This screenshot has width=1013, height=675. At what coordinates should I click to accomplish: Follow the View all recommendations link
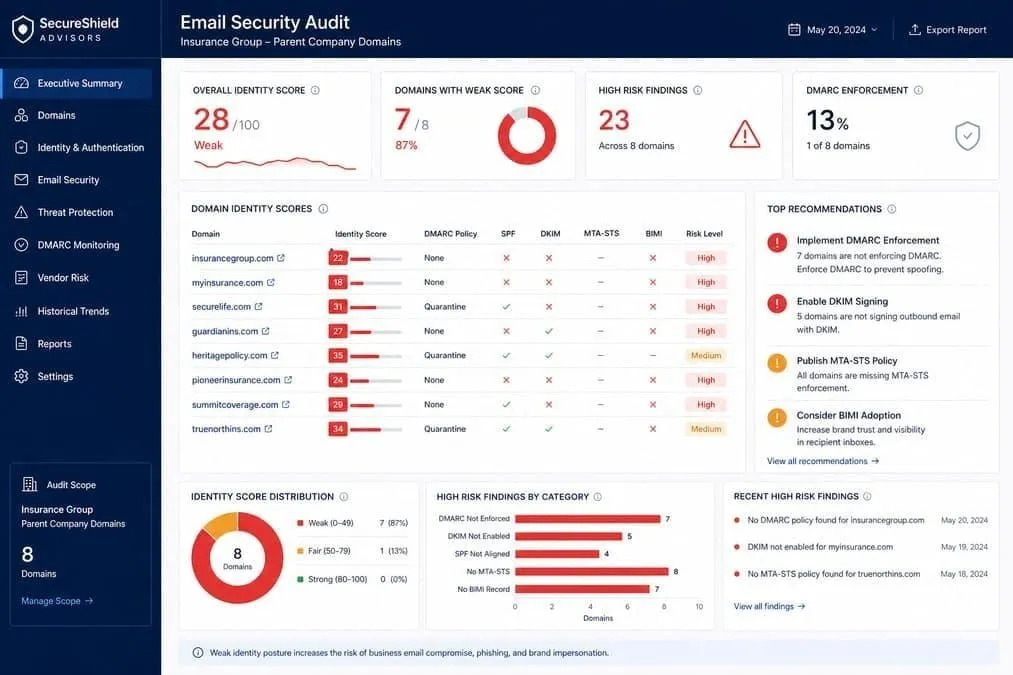[822, 461]
